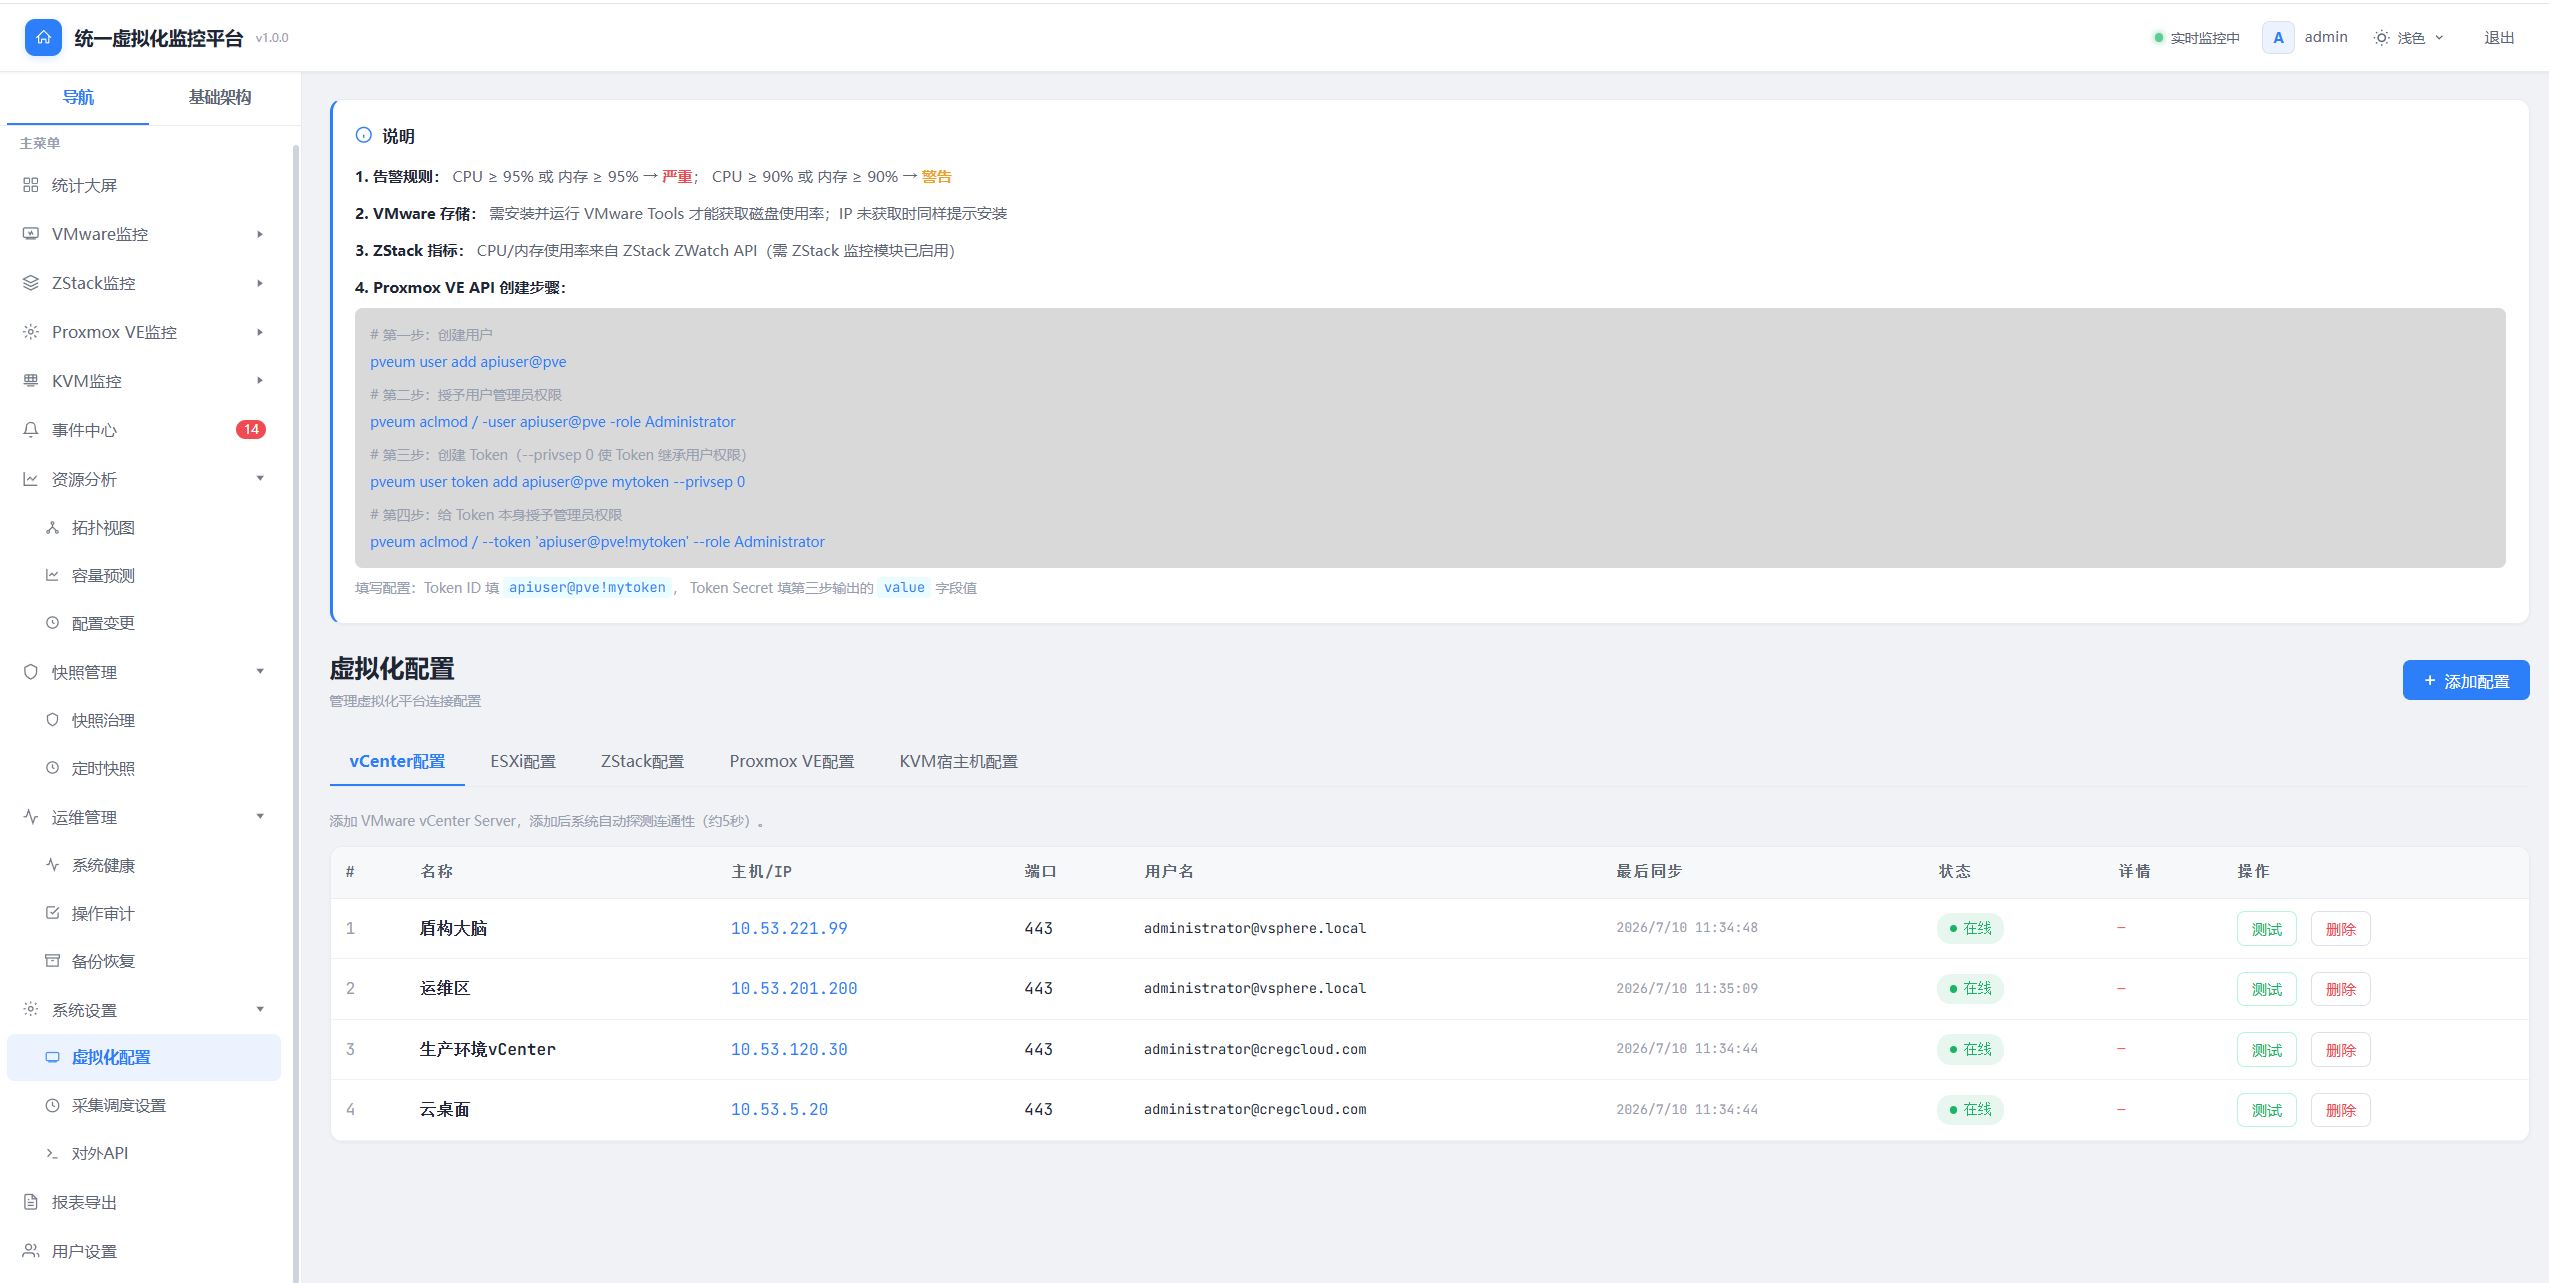Screen dimensions: 2549x1283
Task: Click the Proxmox VE监控 gear icon
Action: point(31,332)
